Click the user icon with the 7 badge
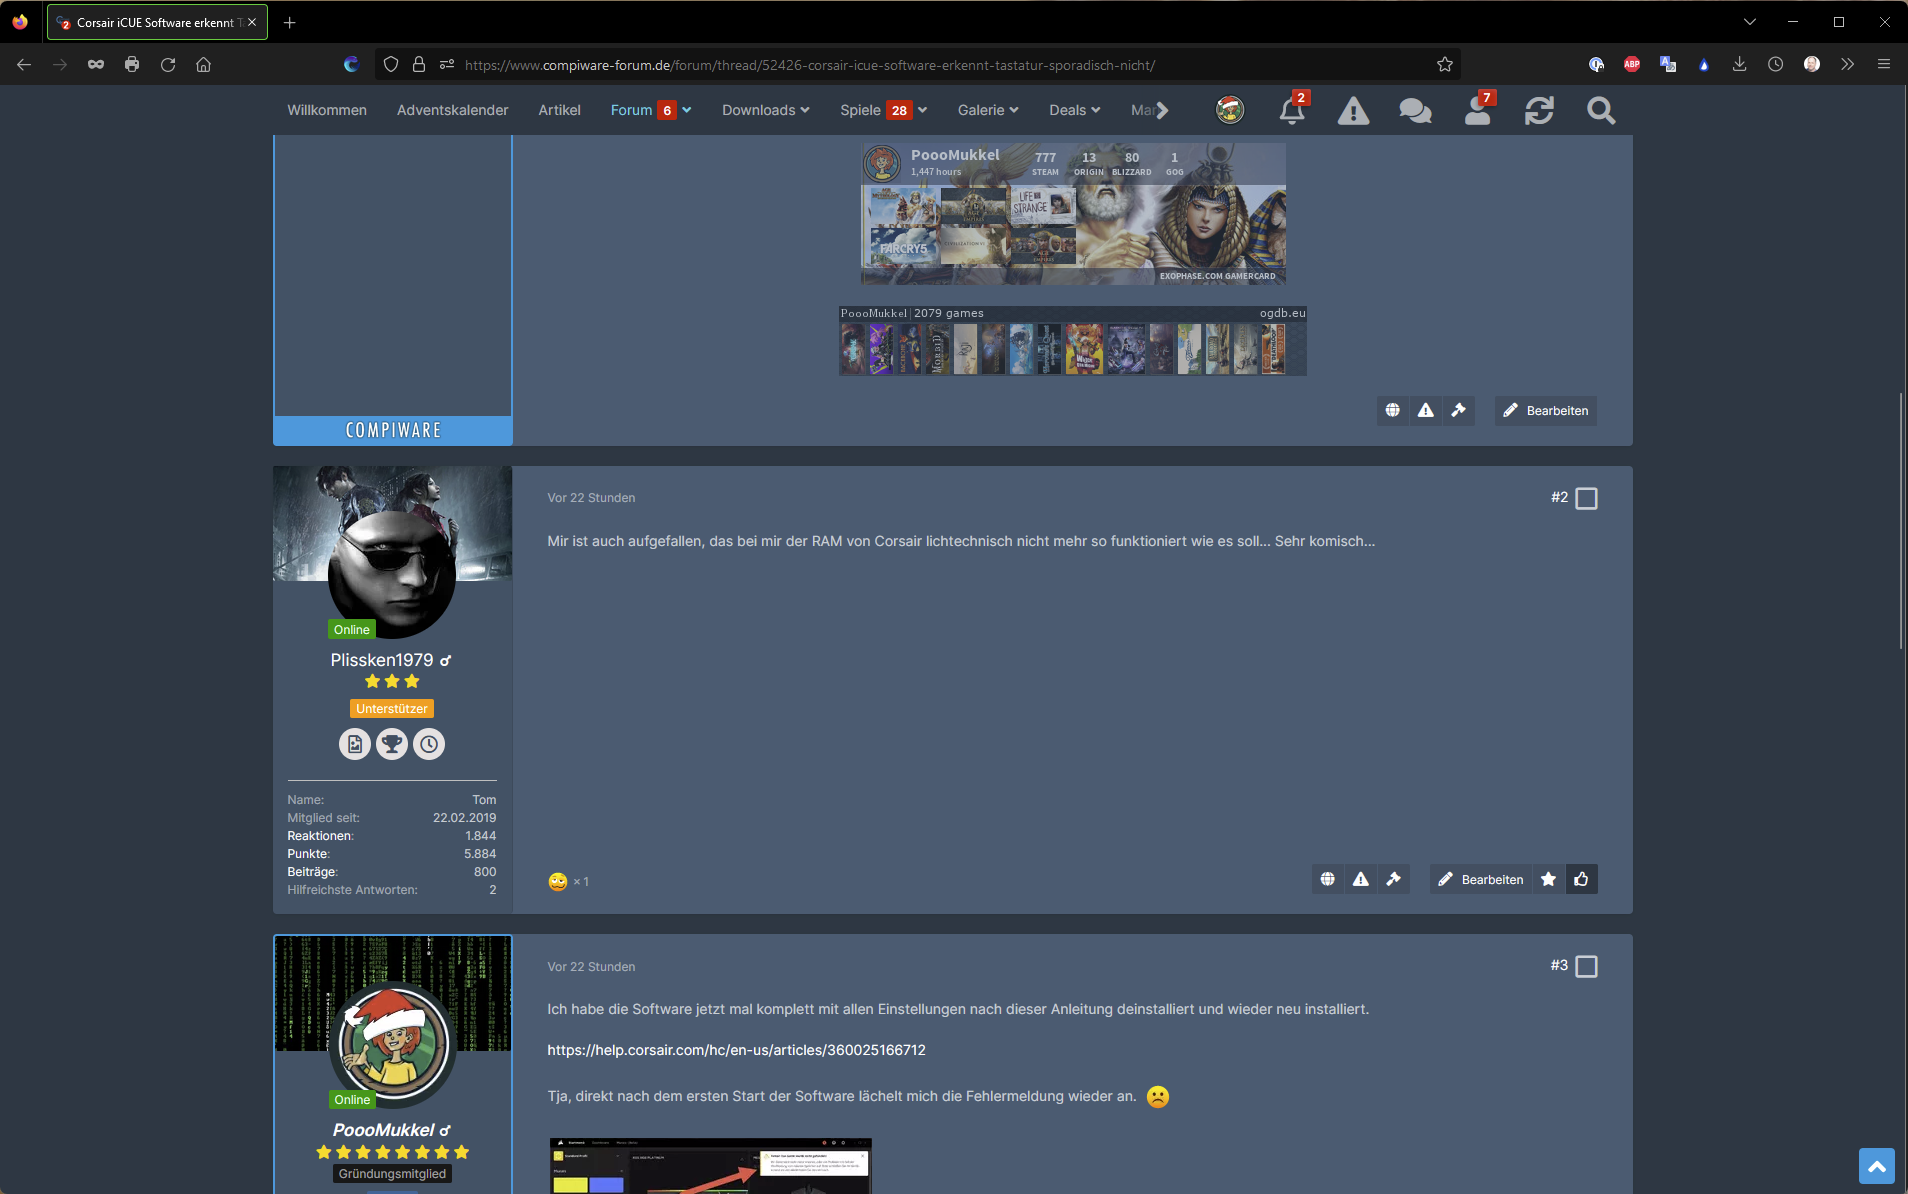The image size is (1908, 1194). 1477,110
